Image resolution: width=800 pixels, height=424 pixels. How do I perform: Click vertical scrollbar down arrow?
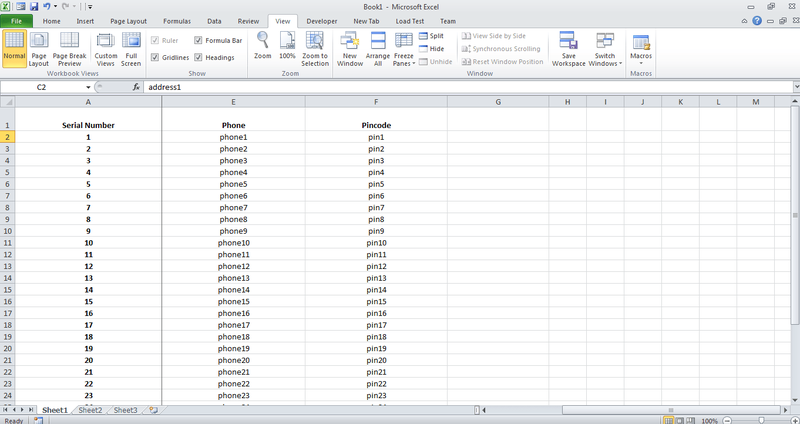(795, 401)
